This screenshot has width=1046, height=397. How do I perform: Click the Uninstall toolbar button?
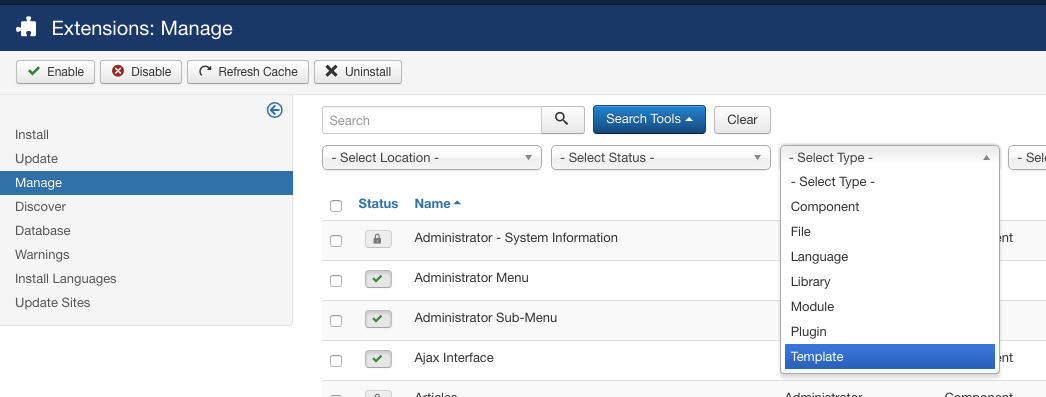click(358, 71)
